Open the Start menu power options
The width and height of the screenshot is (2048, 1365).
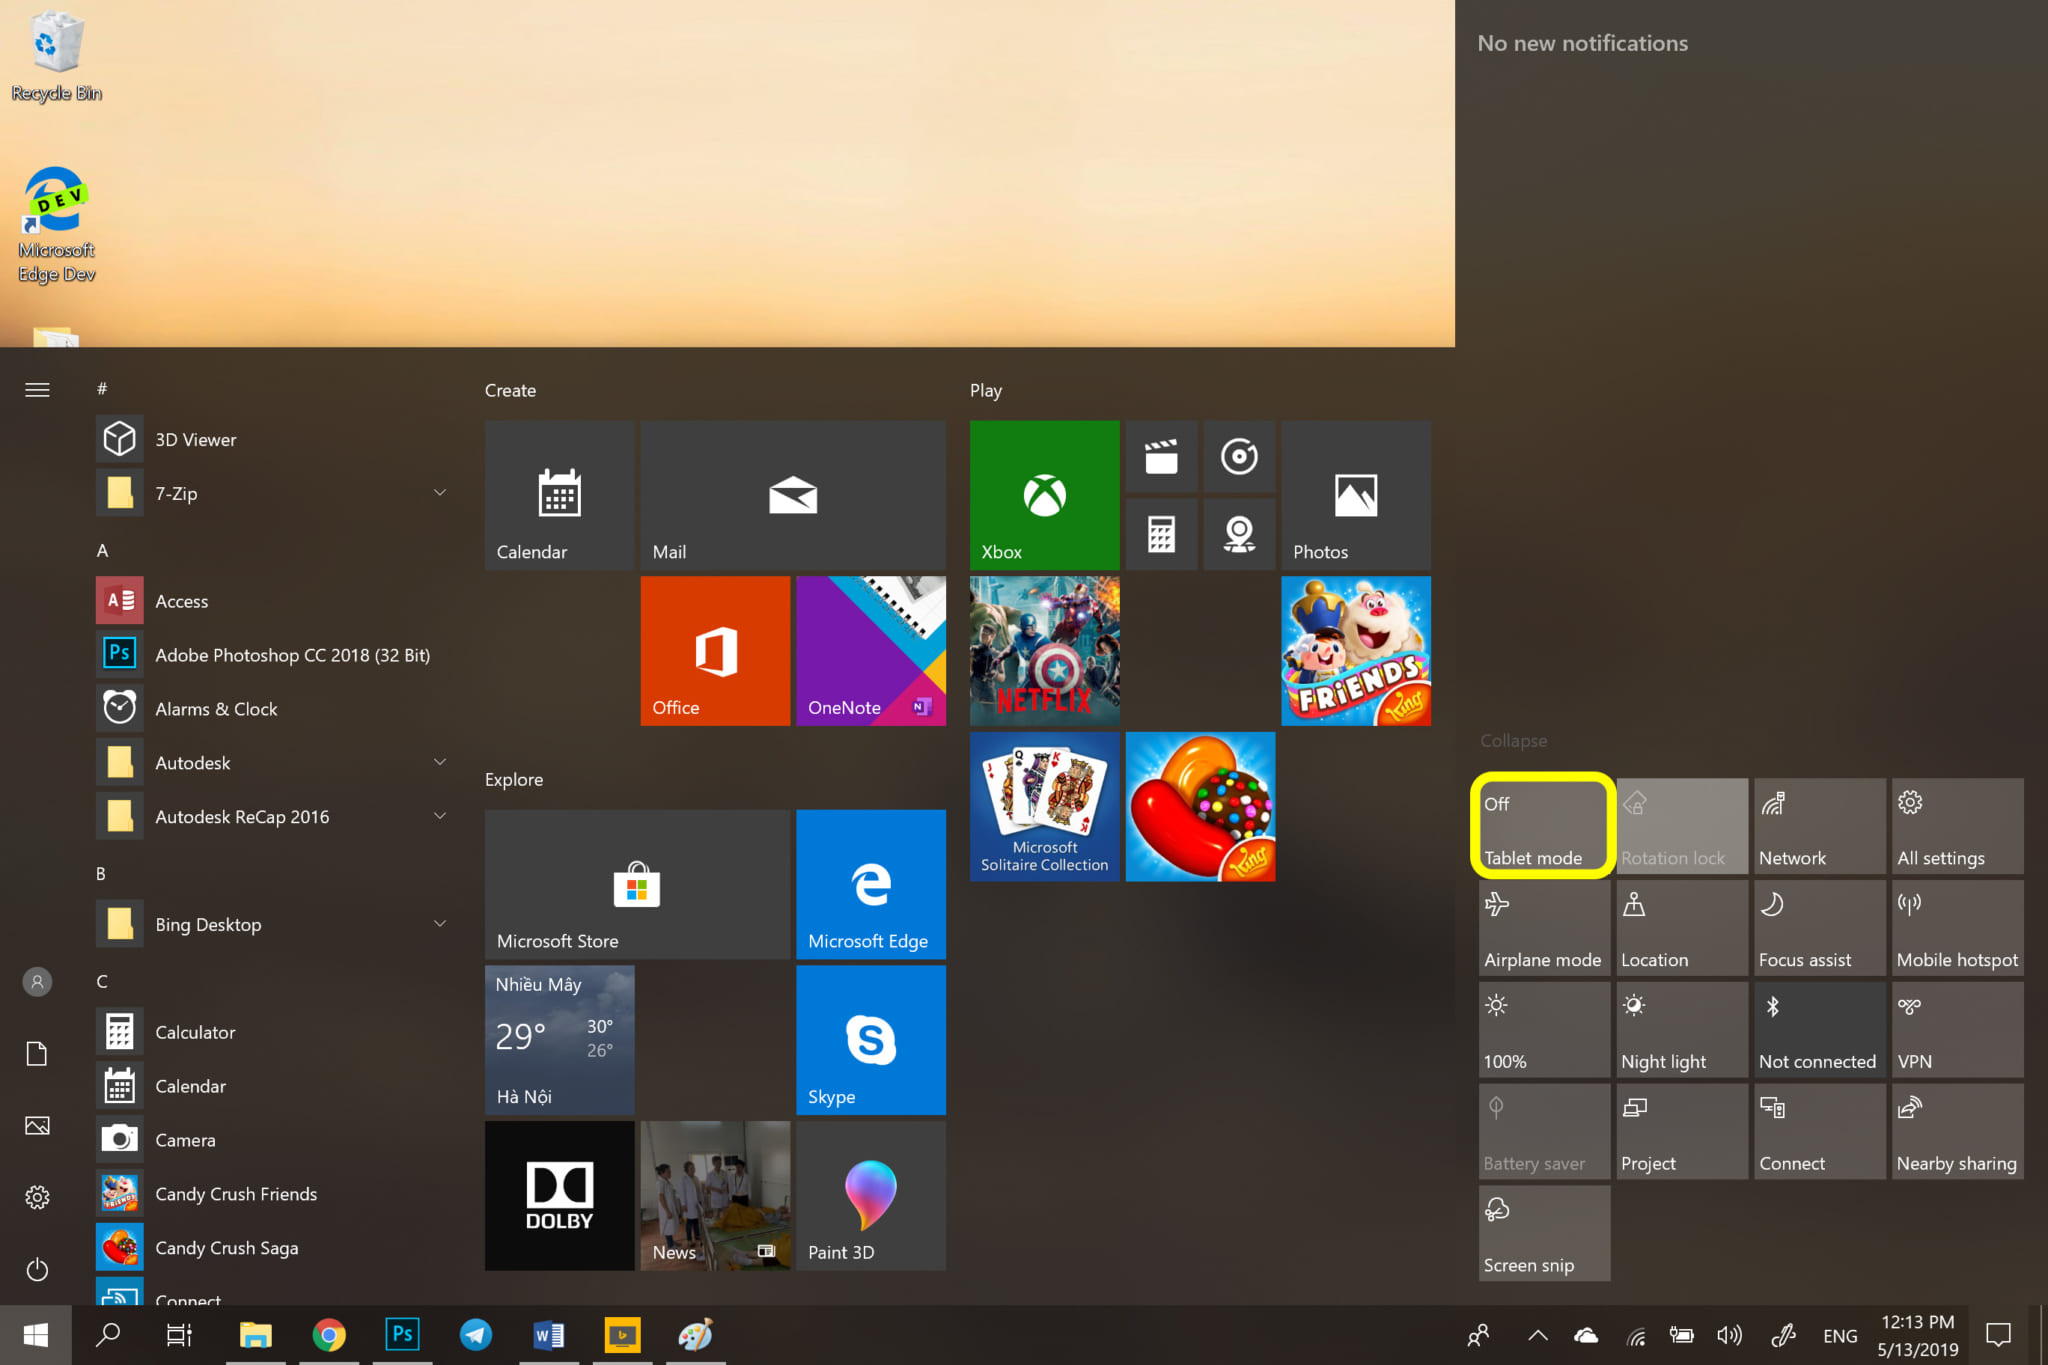(37, 1269)
